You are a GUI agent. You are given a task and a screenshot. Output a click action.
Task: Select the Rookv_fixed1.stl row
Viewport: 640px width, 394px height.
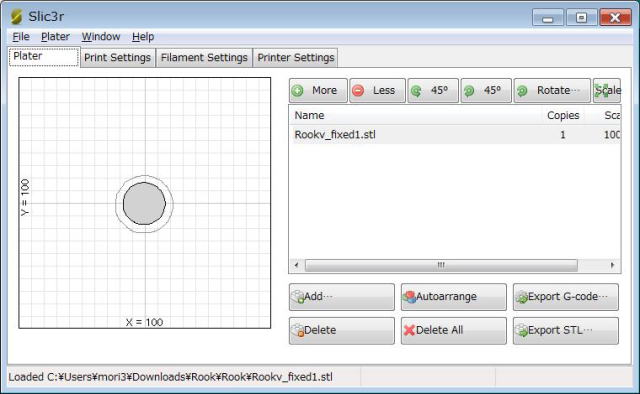pyautogui.click(x=455, y=135)
